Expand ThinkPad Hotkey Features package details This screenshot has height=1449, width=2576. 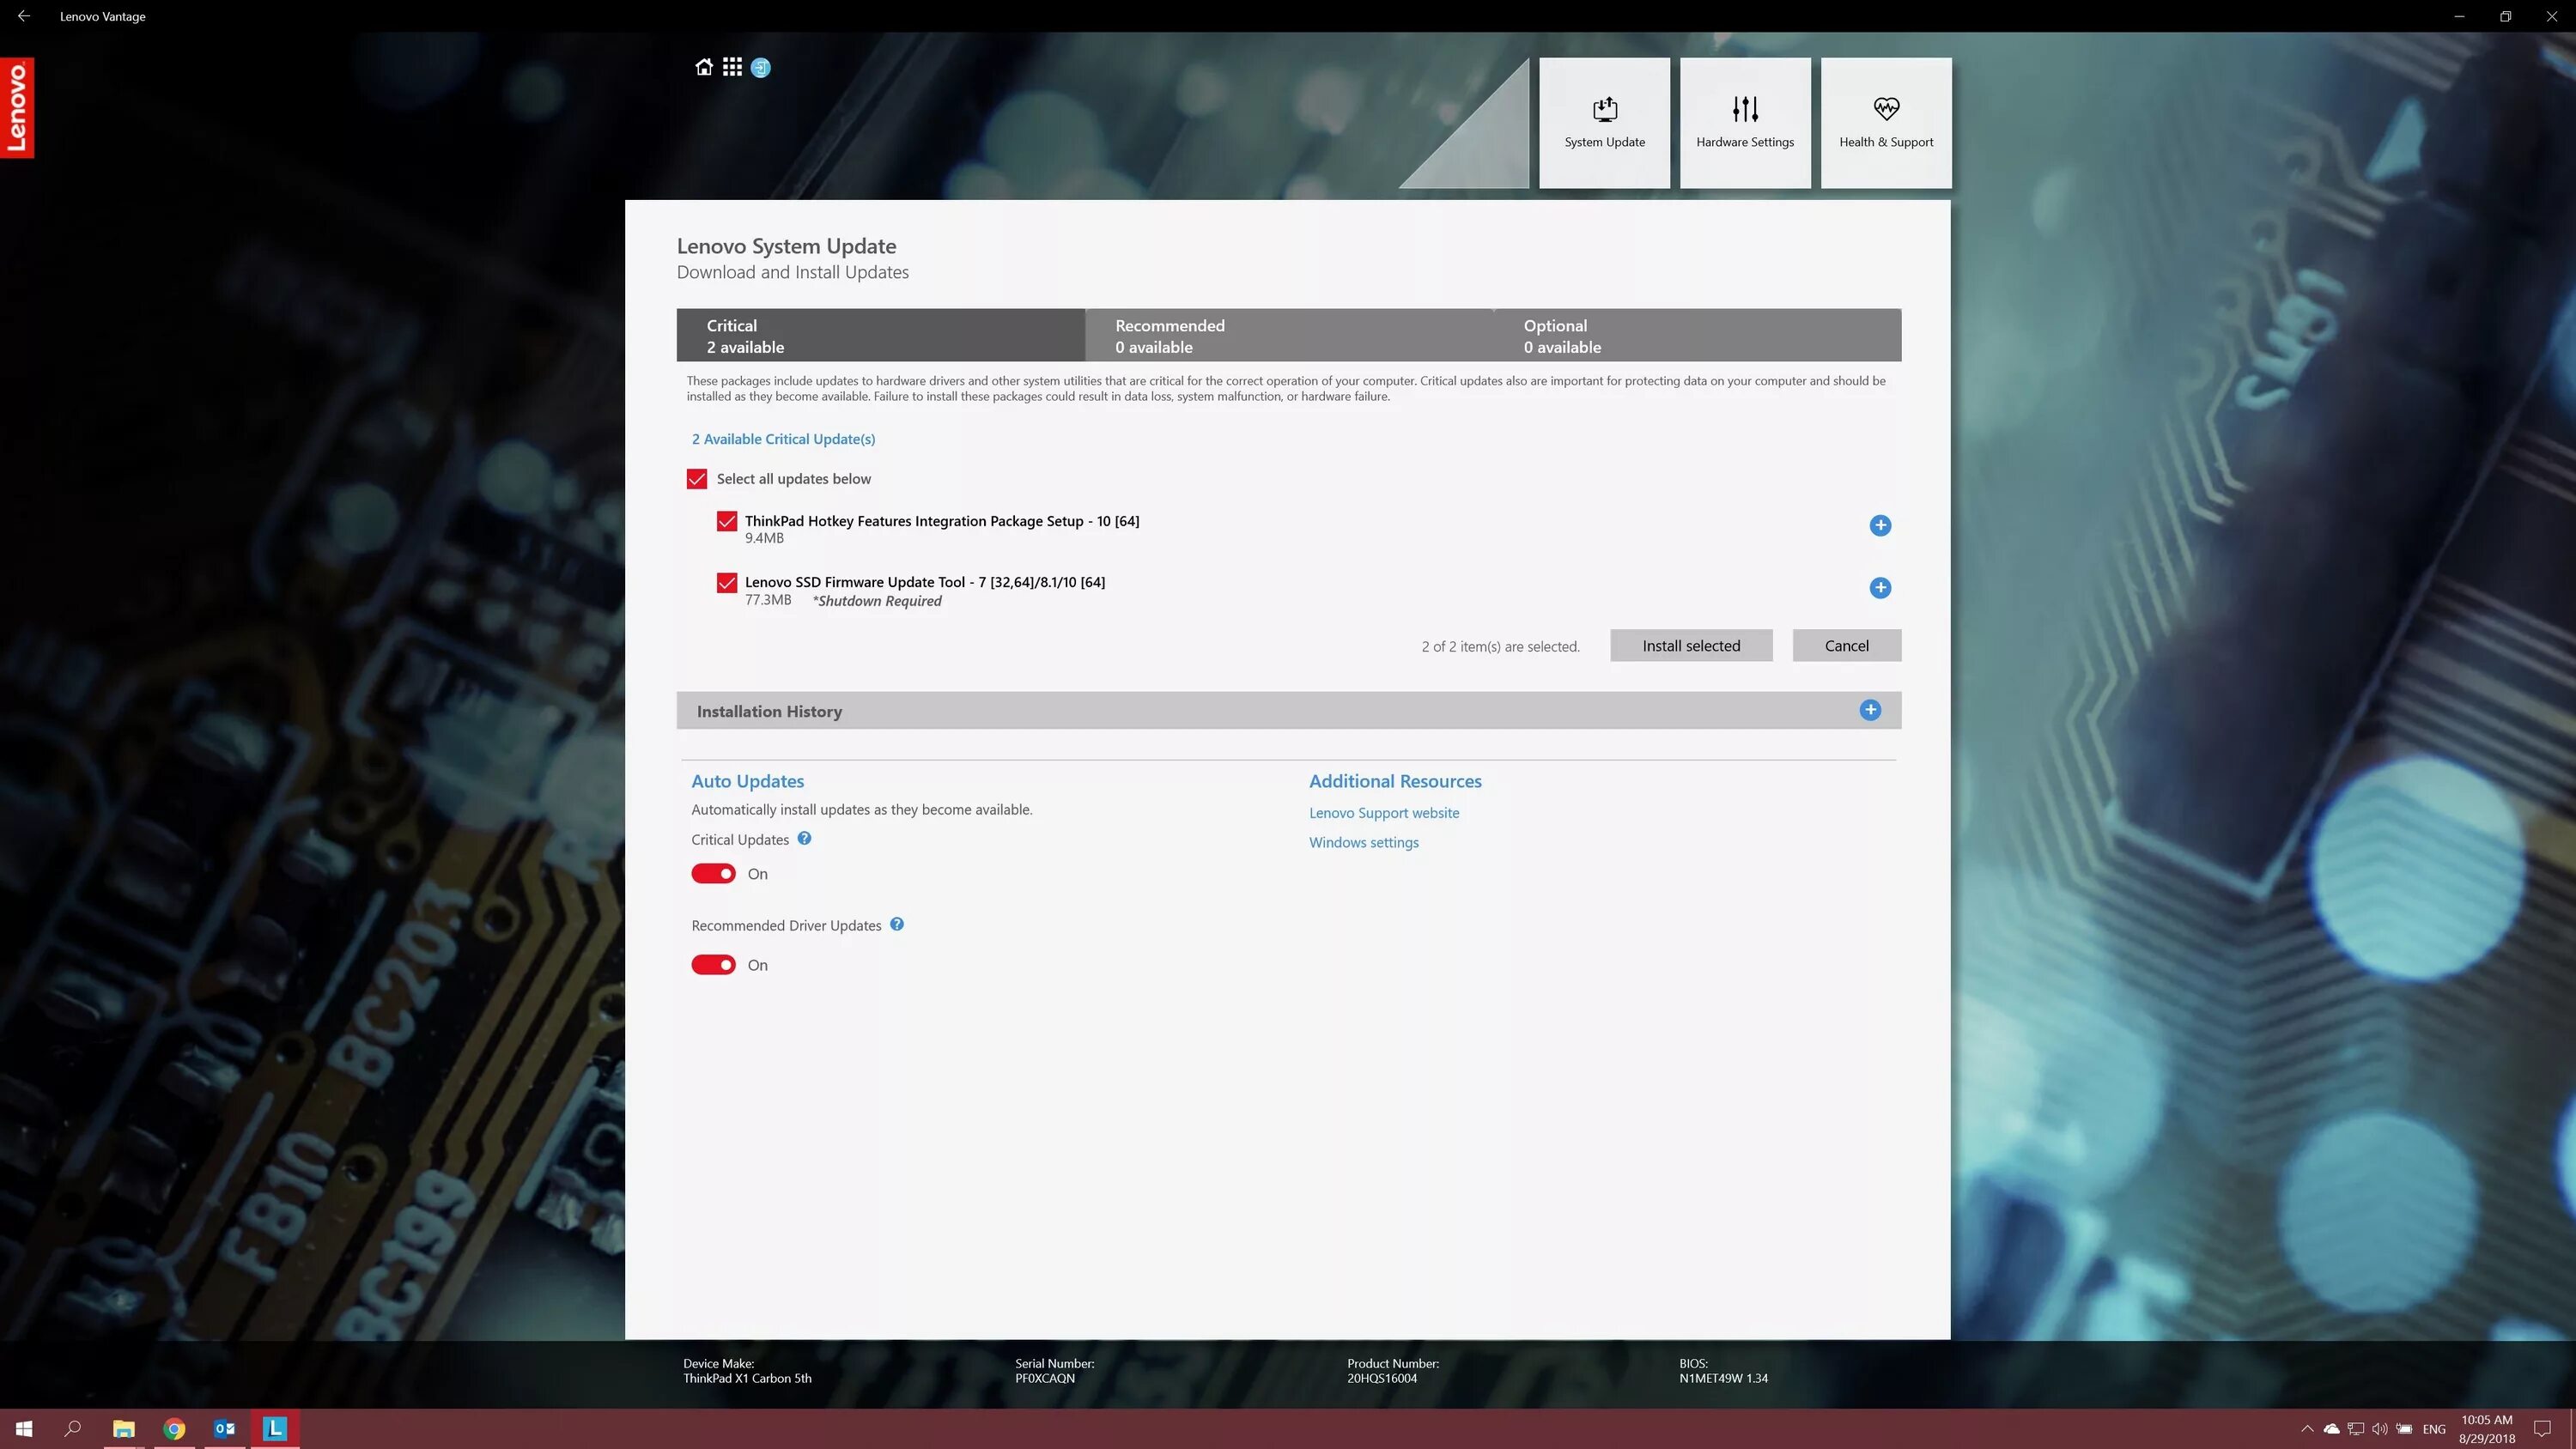pos(1880,526)
